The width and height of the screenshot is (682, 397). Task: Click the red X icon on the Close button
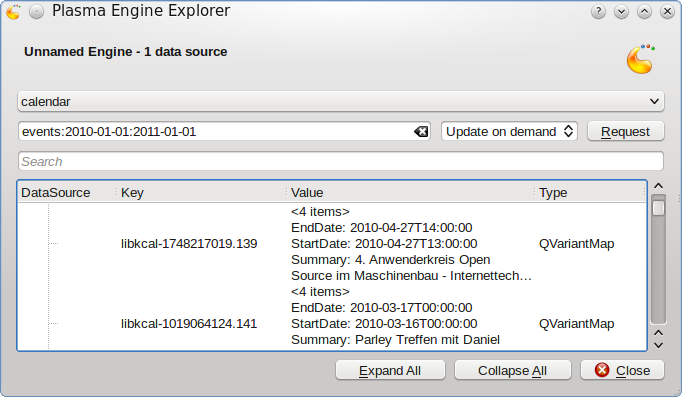point(602,370)
